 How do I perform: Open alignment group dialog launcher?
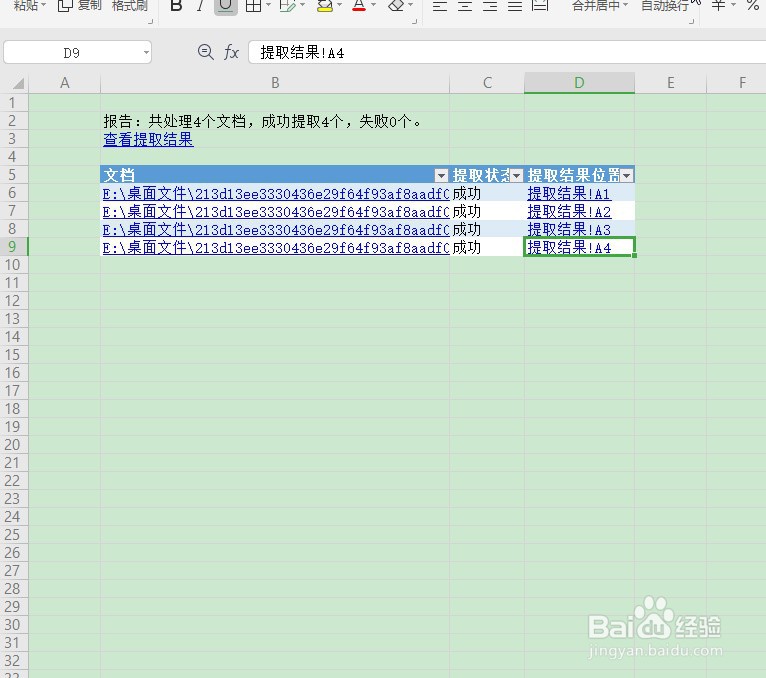click(x=691, y=21)
